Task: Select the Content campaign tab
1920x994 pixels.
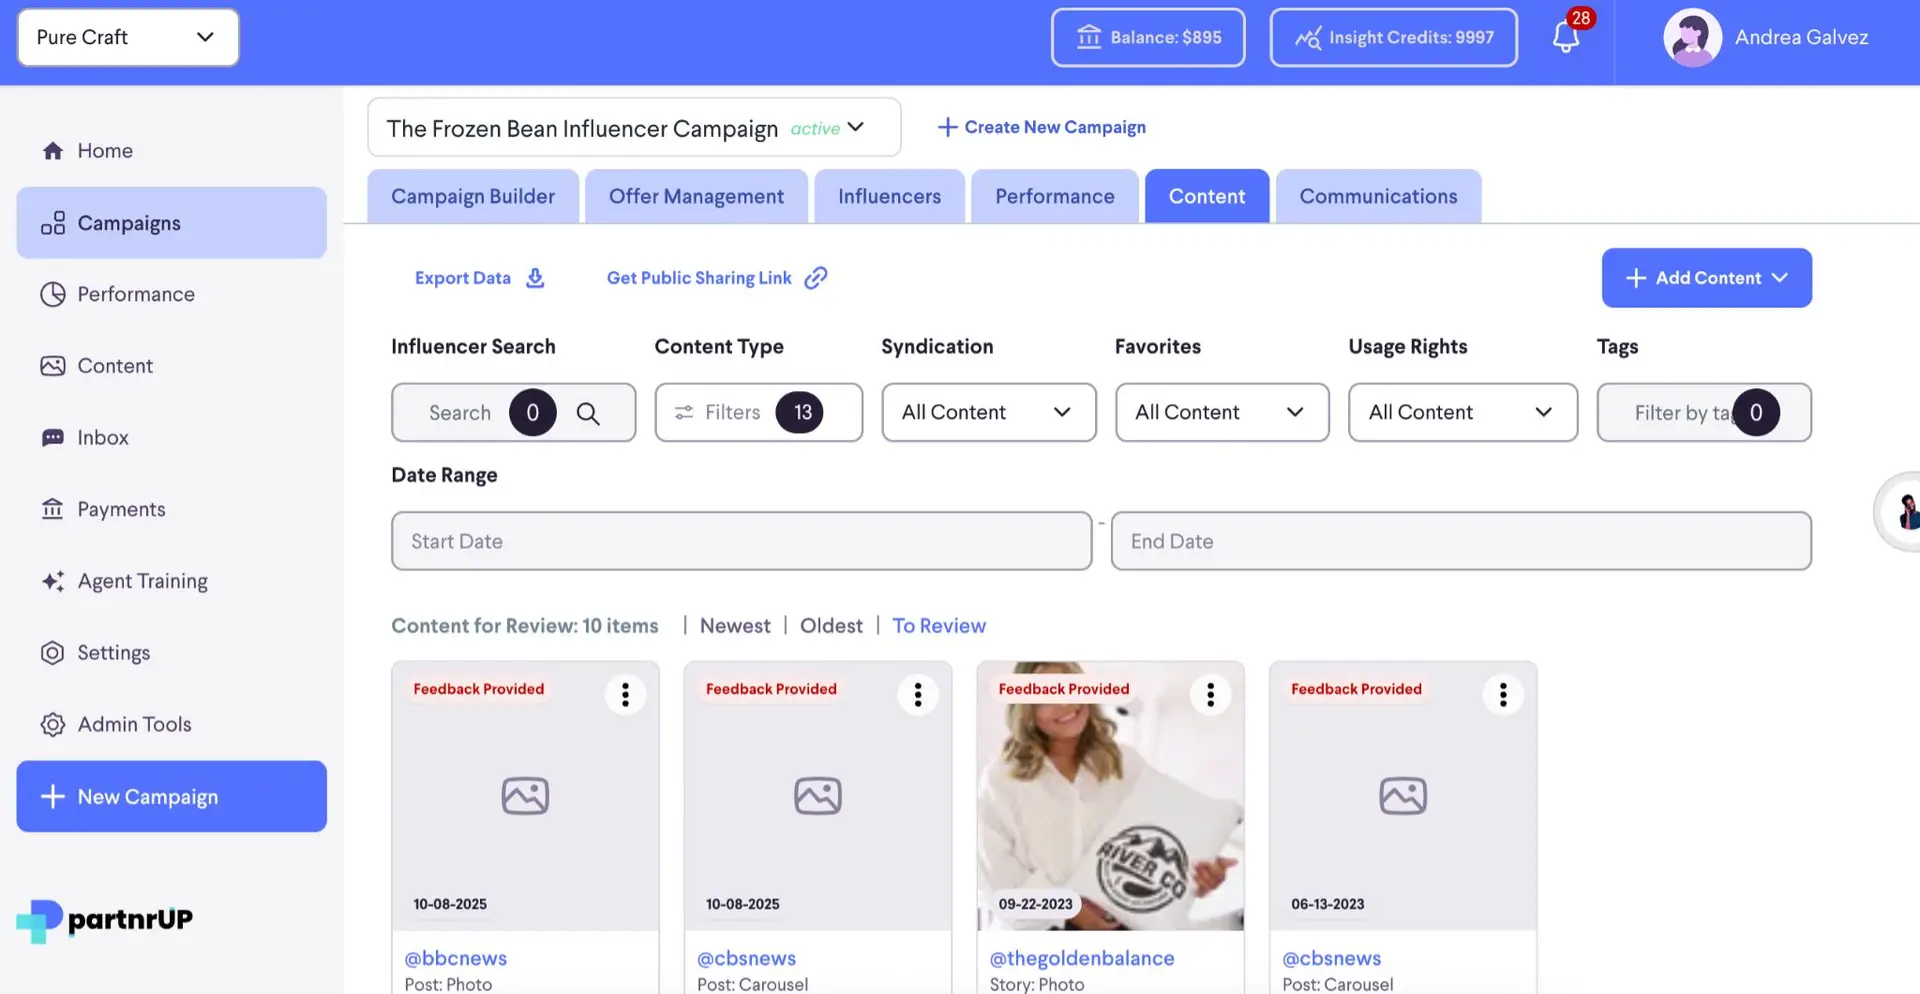Action: pyautogui.click(x=1207, y=196)
